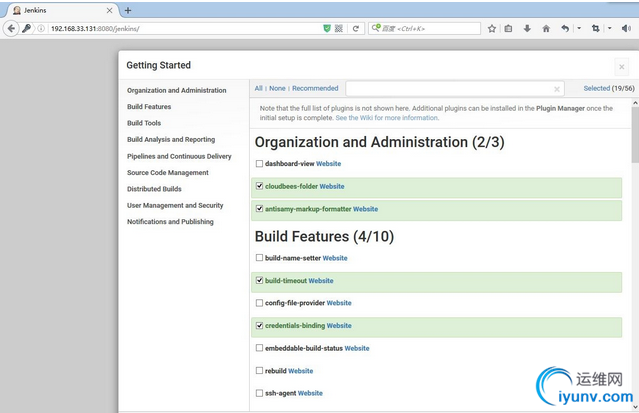
Task: Jump to Source Code Management category
Action: [167, 172]
